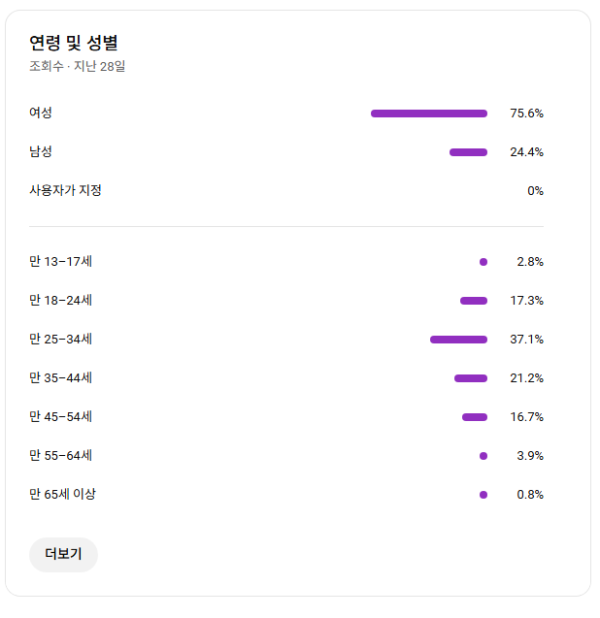This screenshot has height=618, width=600.
Task: Click the 조회수 · 지난 28일 subtitle
Action: click(x=77, y=67)
